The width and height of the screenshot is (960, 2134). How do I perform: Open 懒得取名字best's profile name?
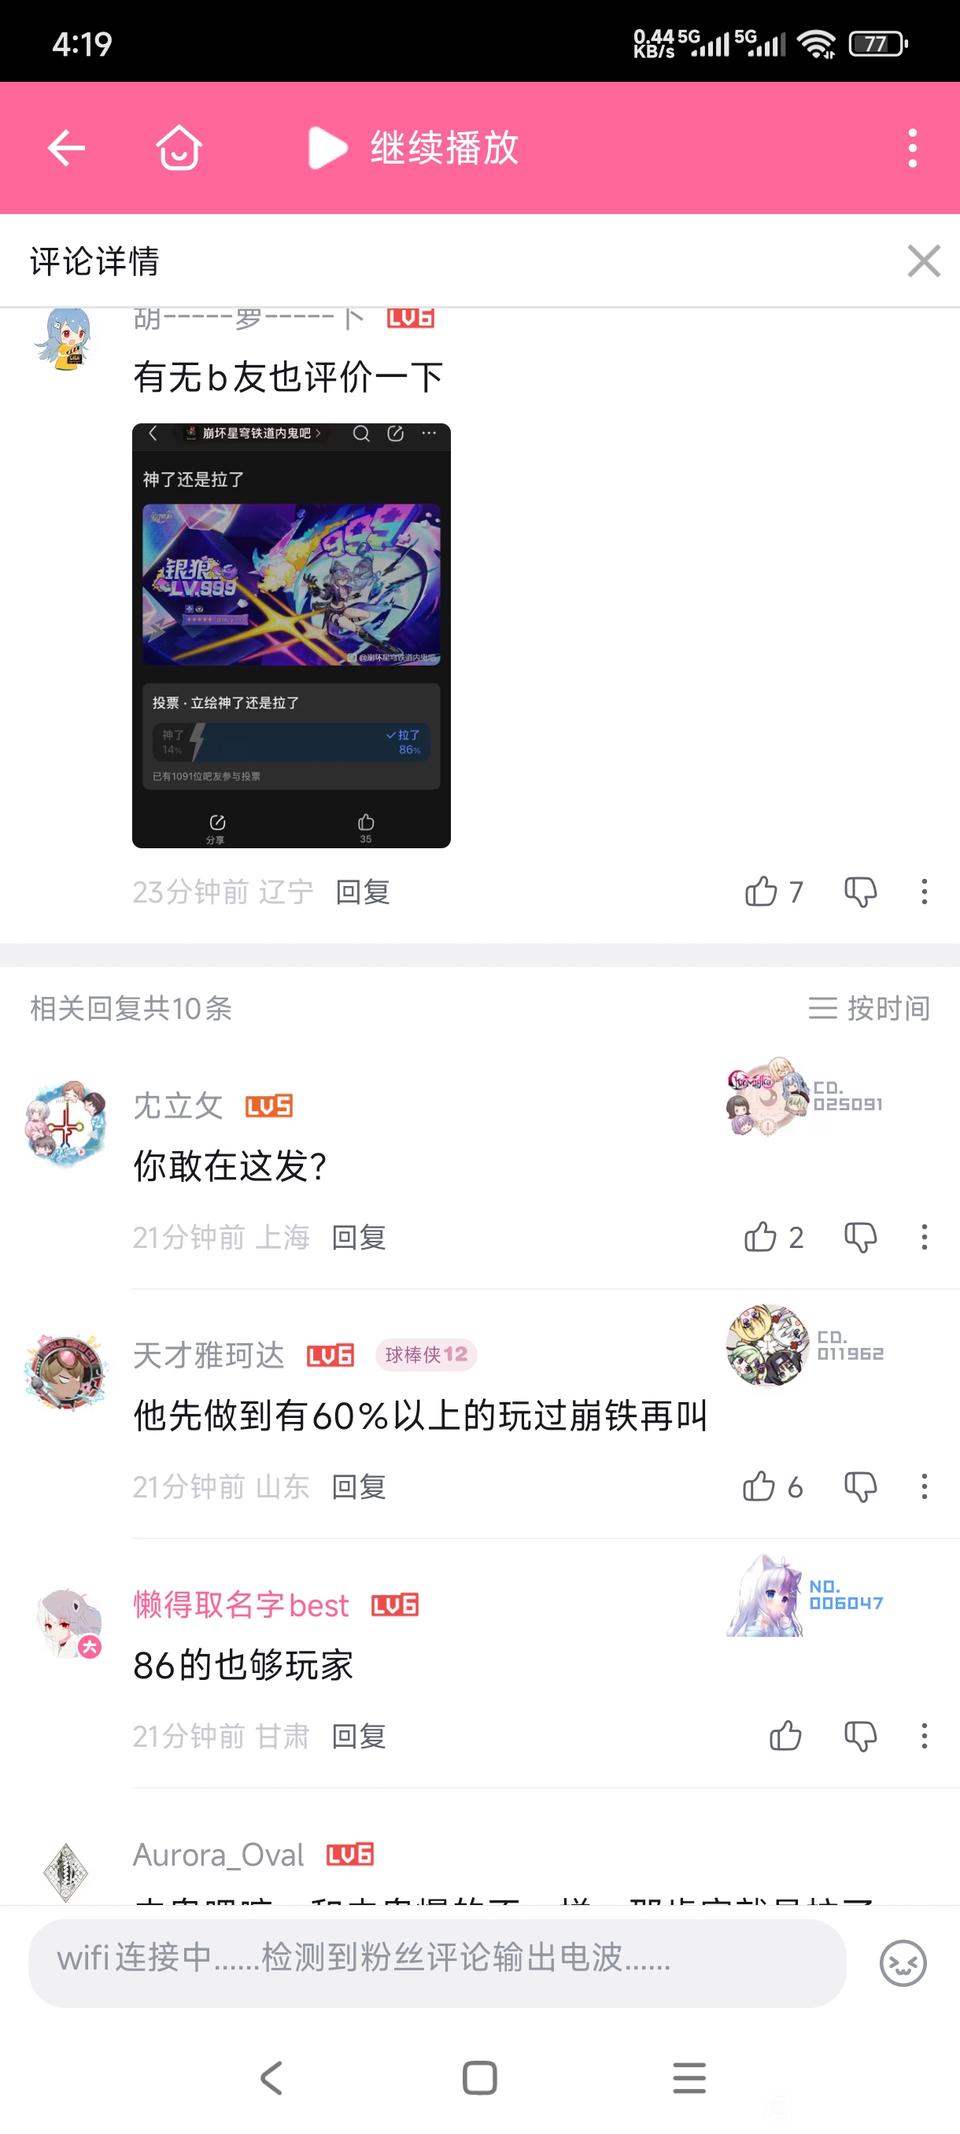(x=241, y=1605)
